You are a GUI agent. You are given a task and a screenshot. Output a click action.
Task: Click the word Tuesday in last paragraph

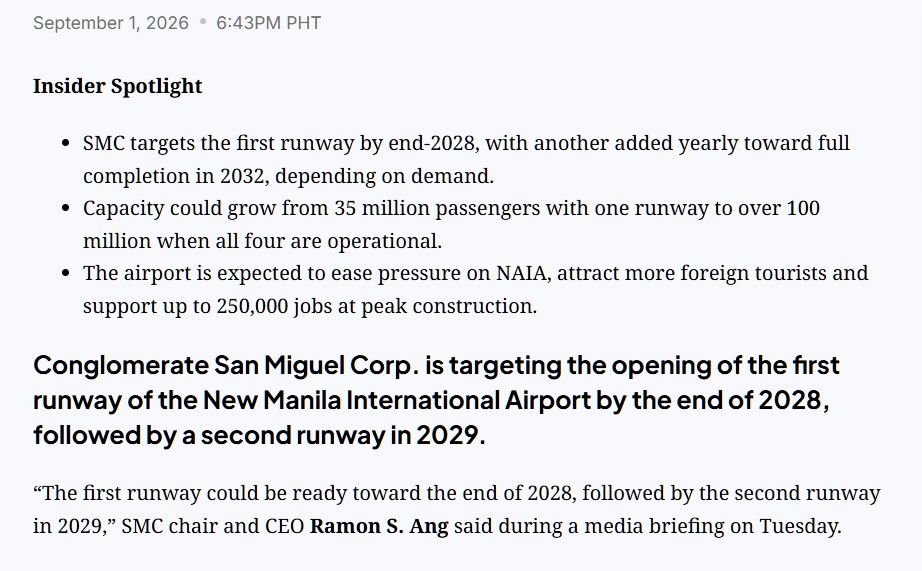click(800, 526)
